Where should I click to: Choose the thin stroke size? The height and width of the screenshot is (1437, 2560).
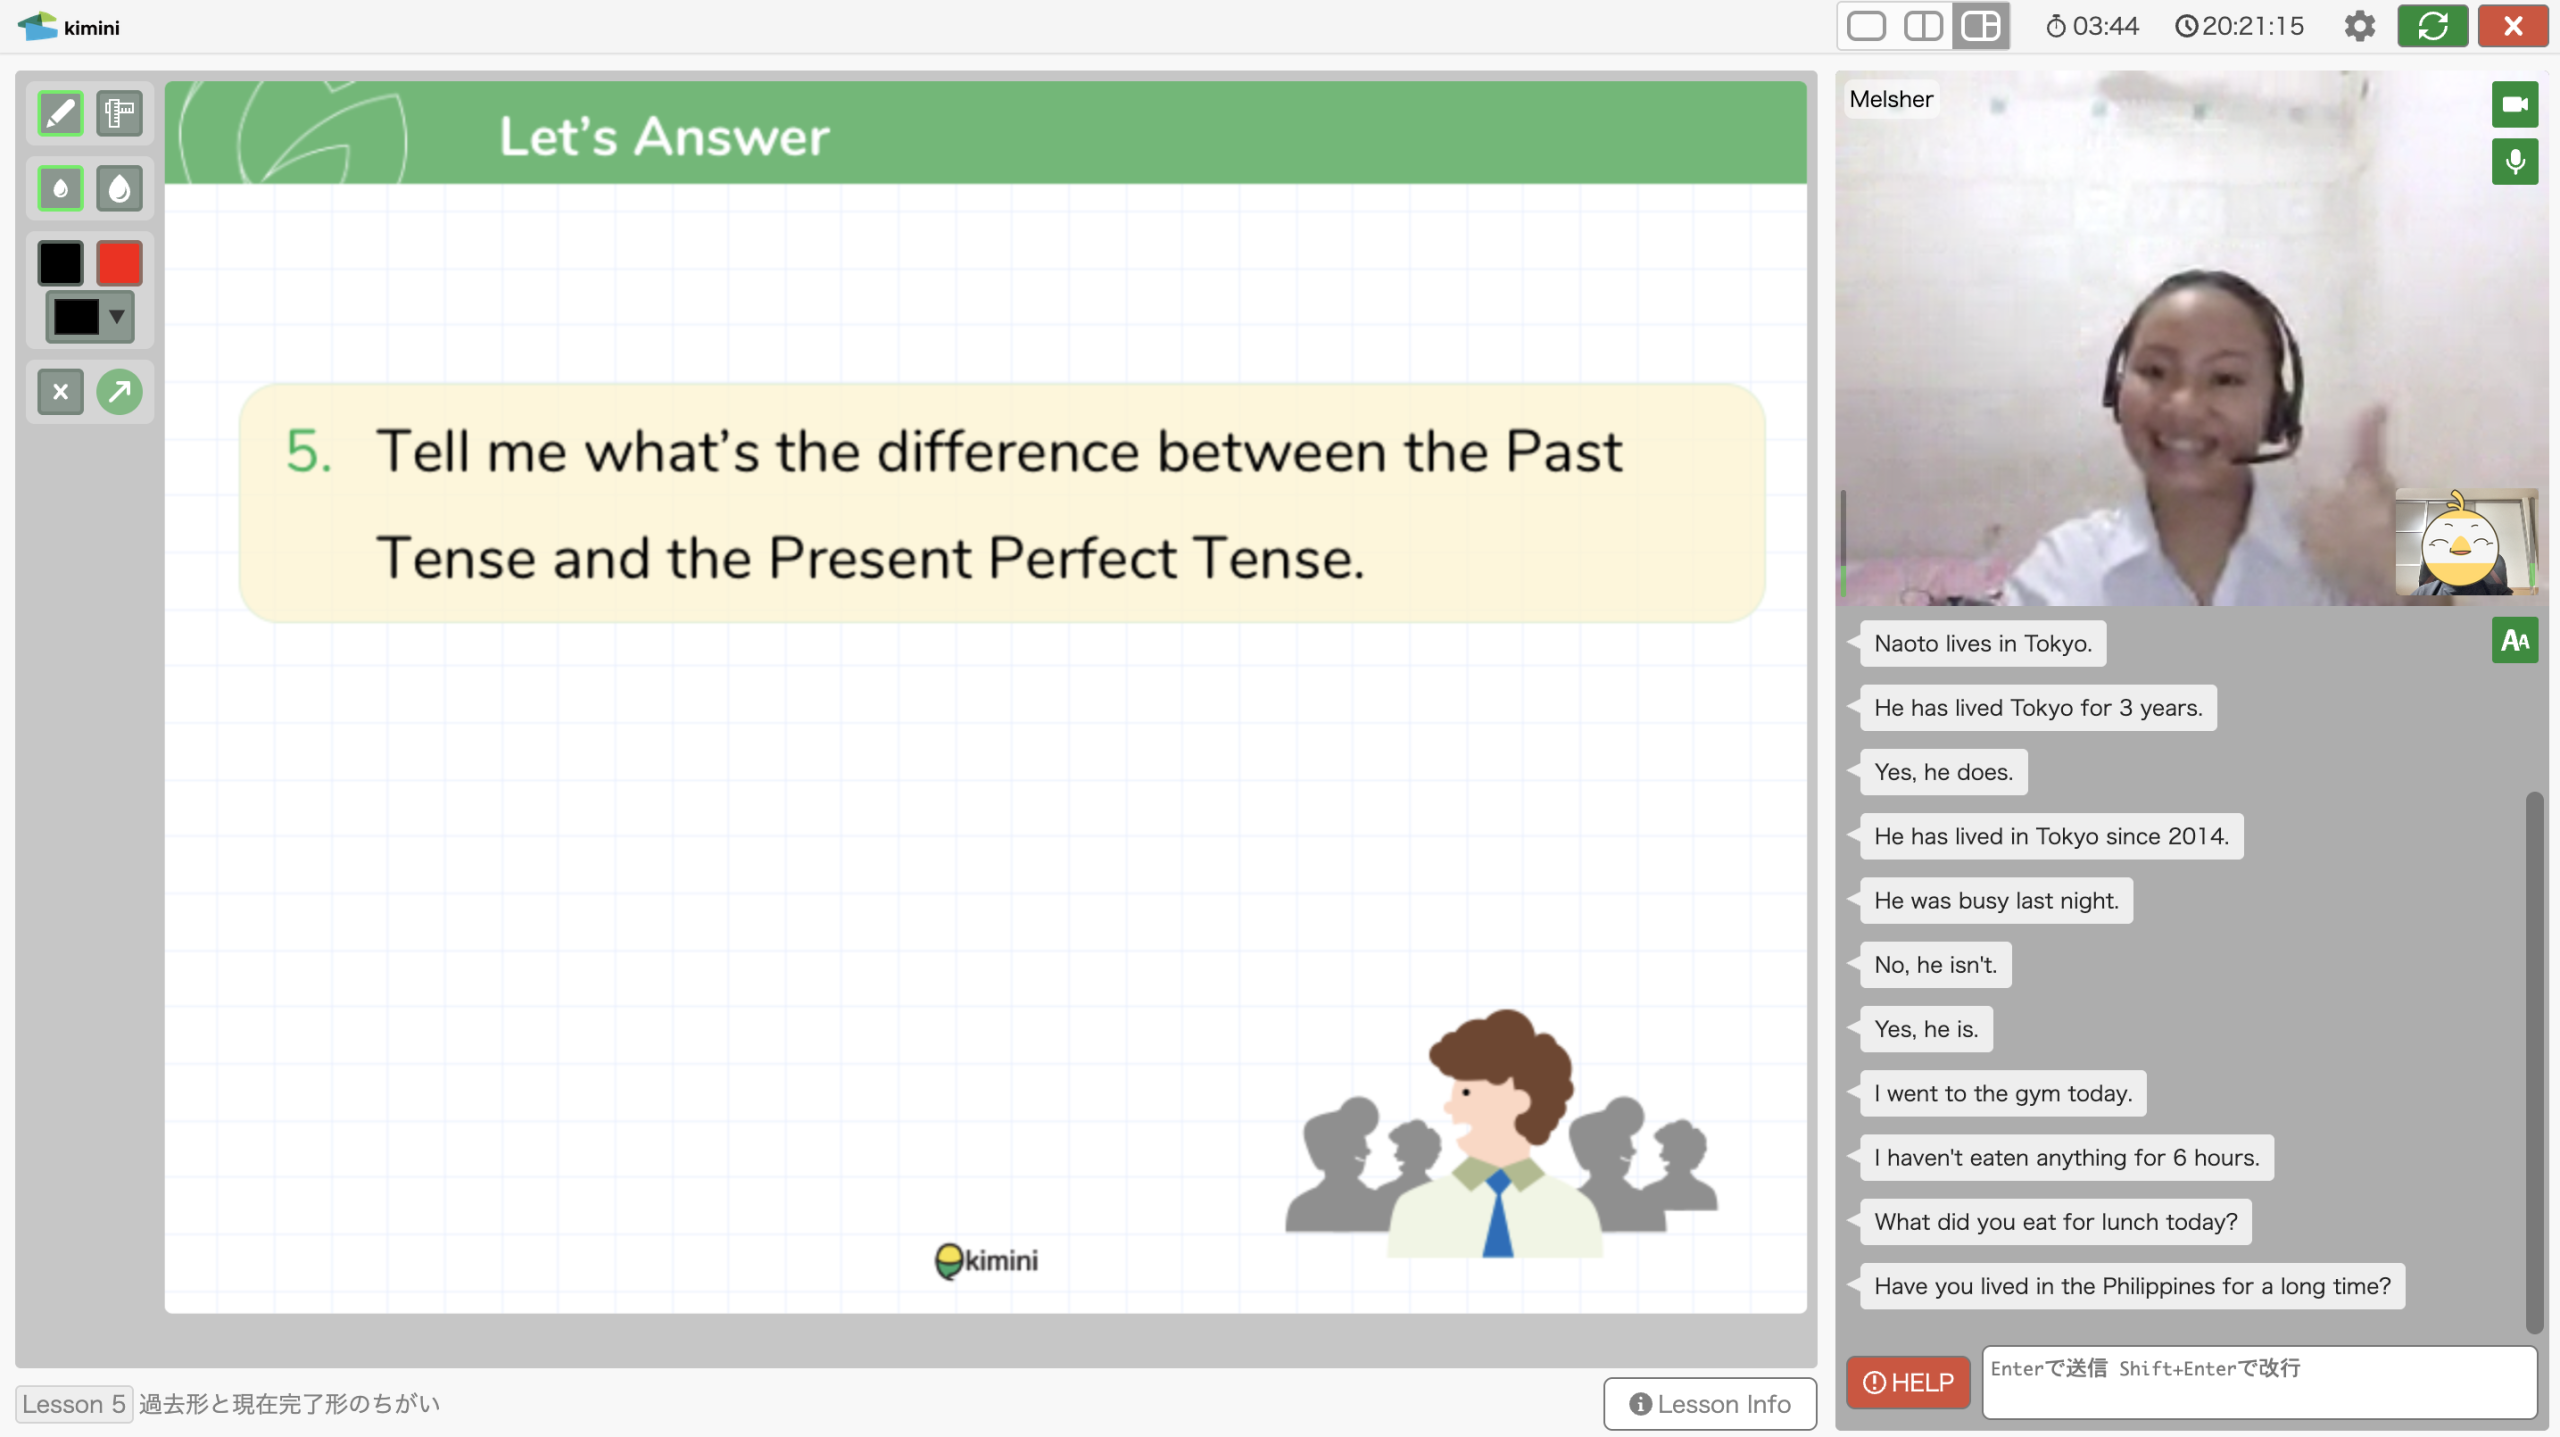pos(60,188)
